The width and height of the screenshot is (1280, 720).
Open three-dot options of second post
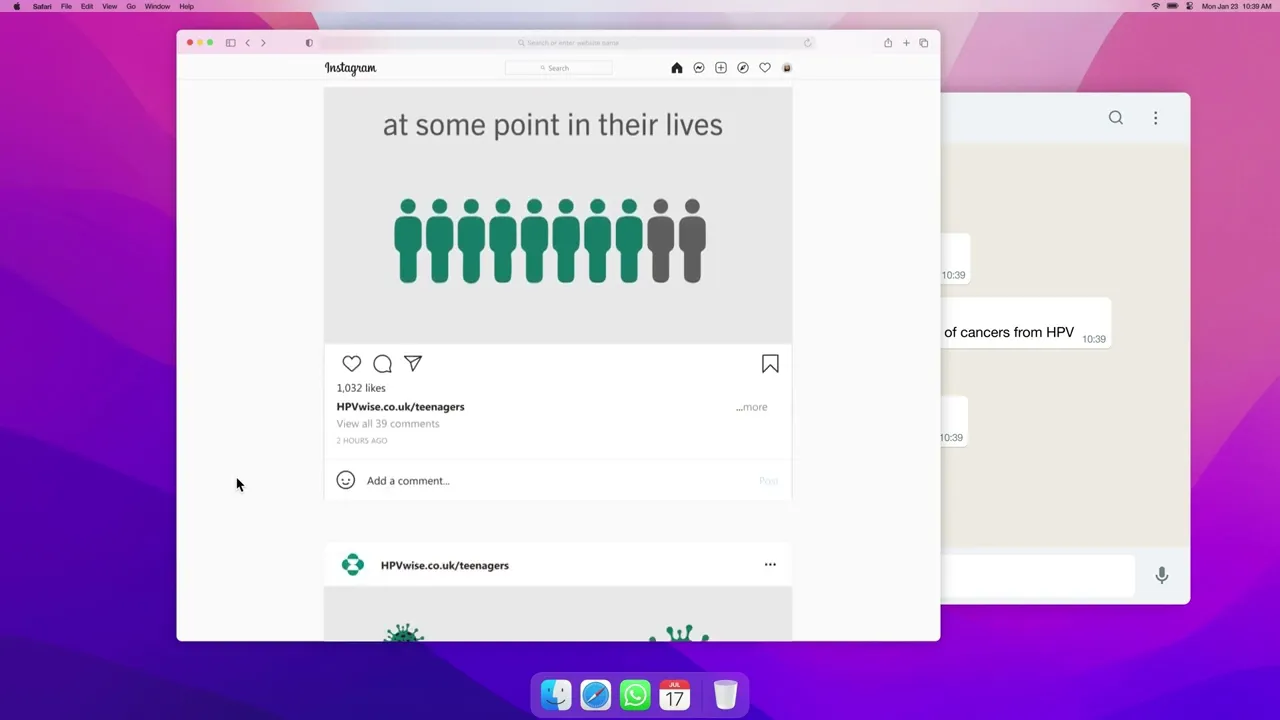coord(770,565)
